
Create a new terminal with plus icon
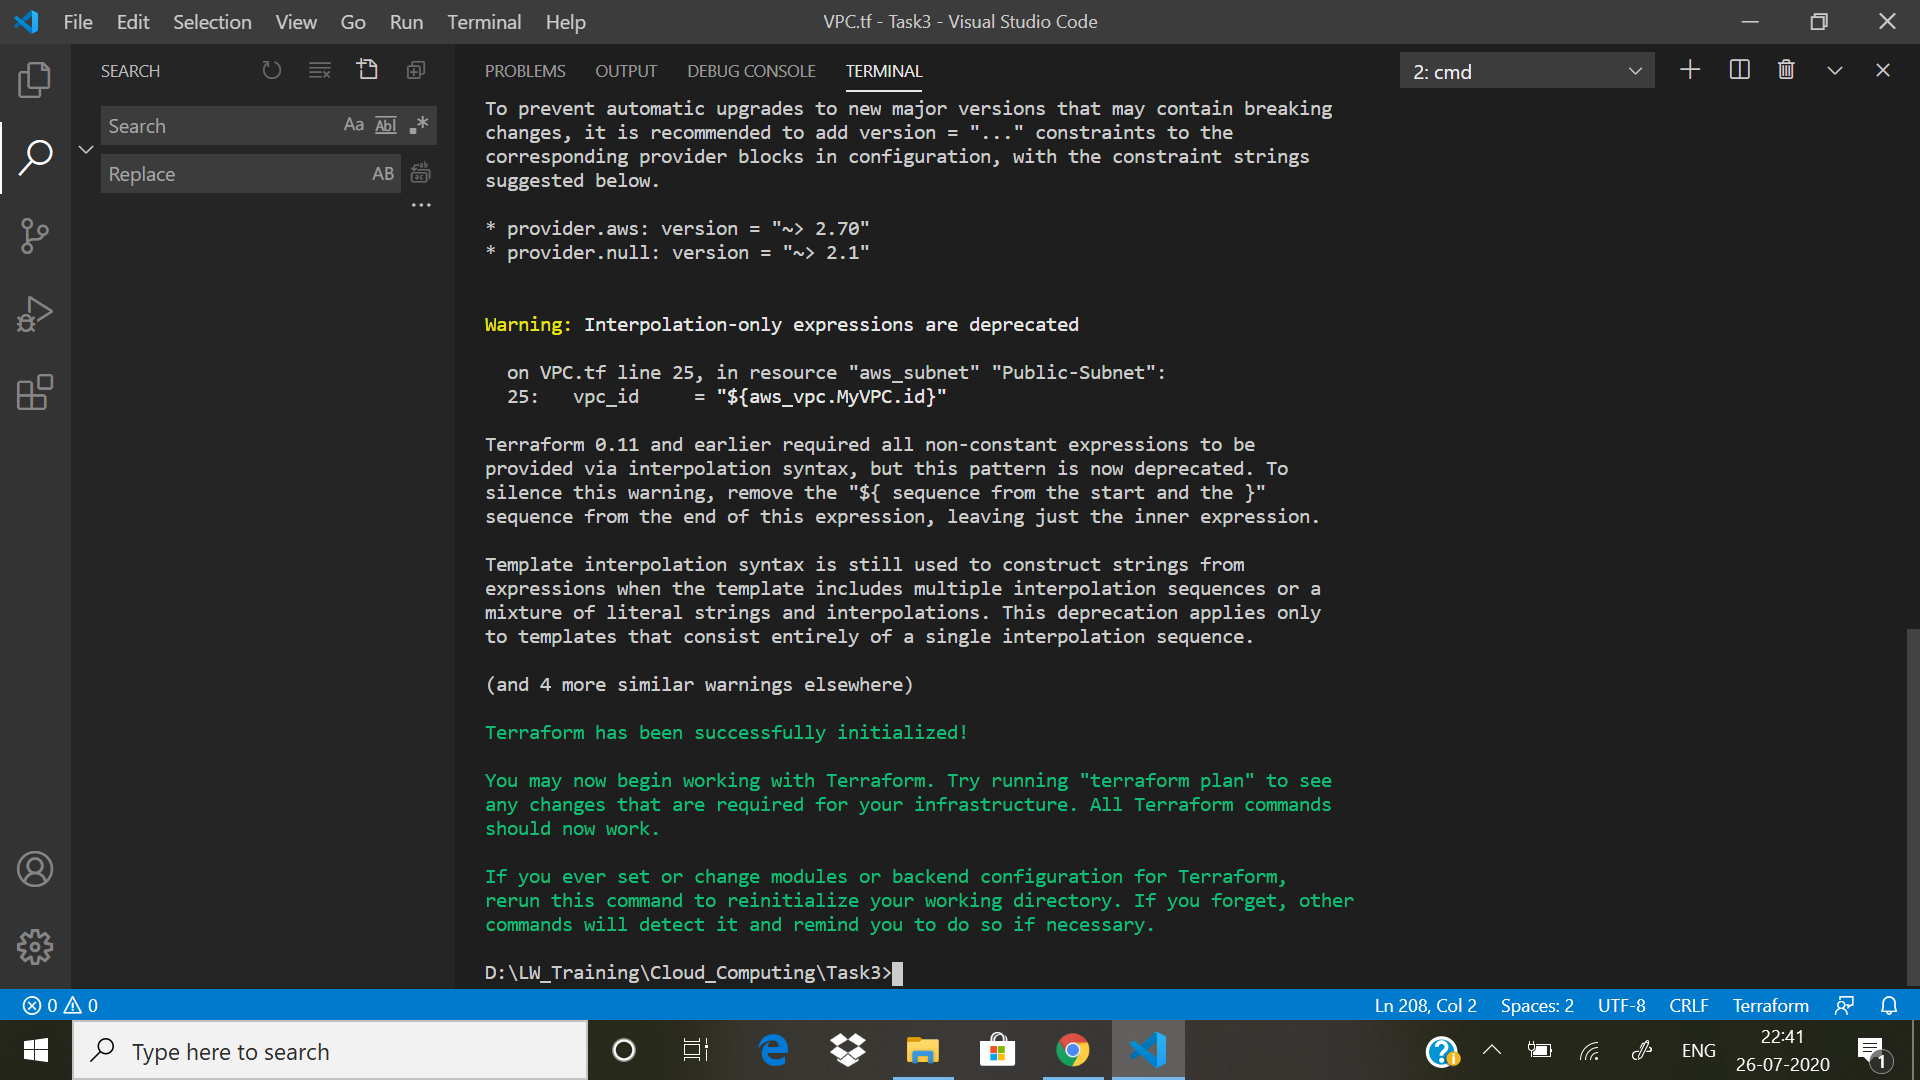(x=1690, y=70)
